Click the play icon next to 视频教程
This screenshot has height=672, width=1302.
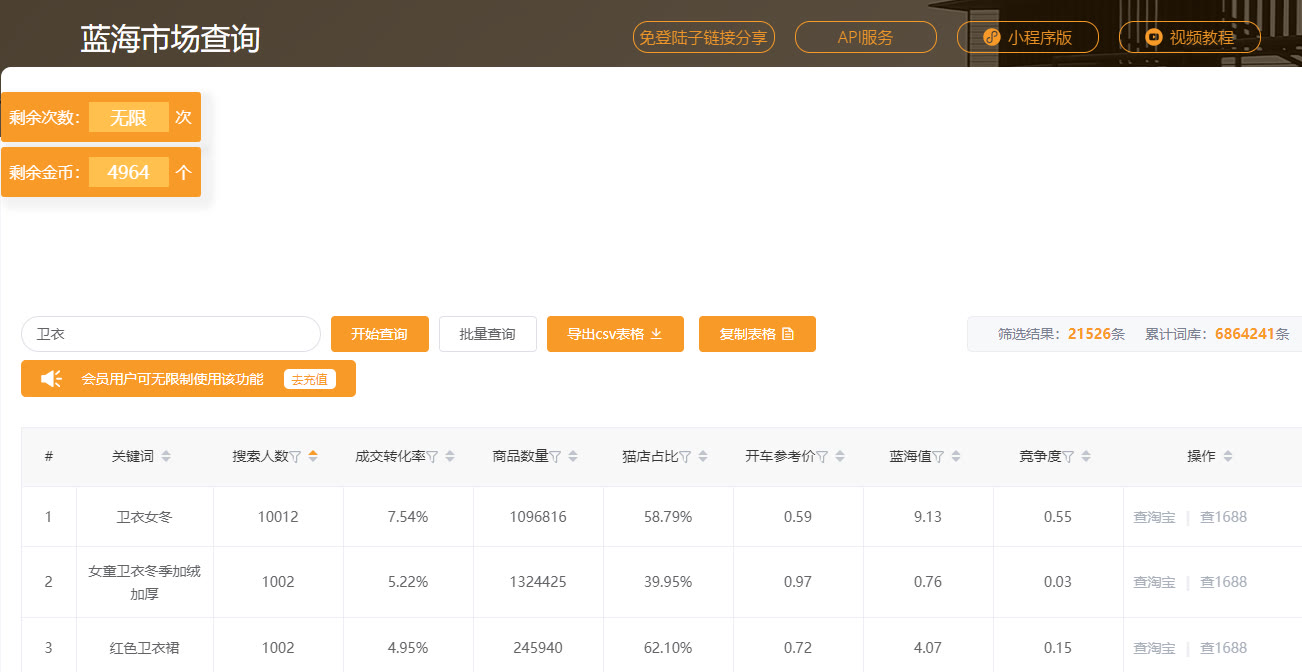1155,37
